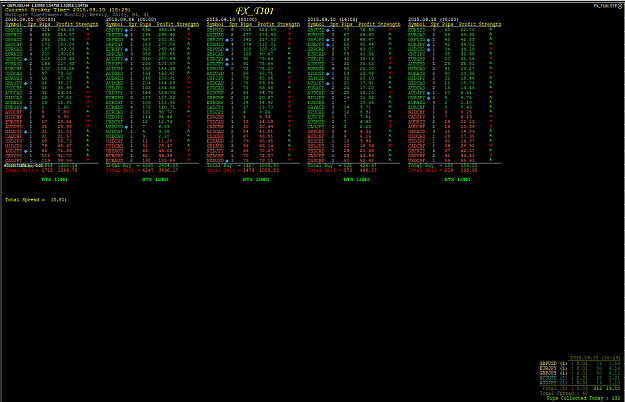Click the Total Sell 573 row
This screenshot has height=402, width=625.
(x=344, y=170)
